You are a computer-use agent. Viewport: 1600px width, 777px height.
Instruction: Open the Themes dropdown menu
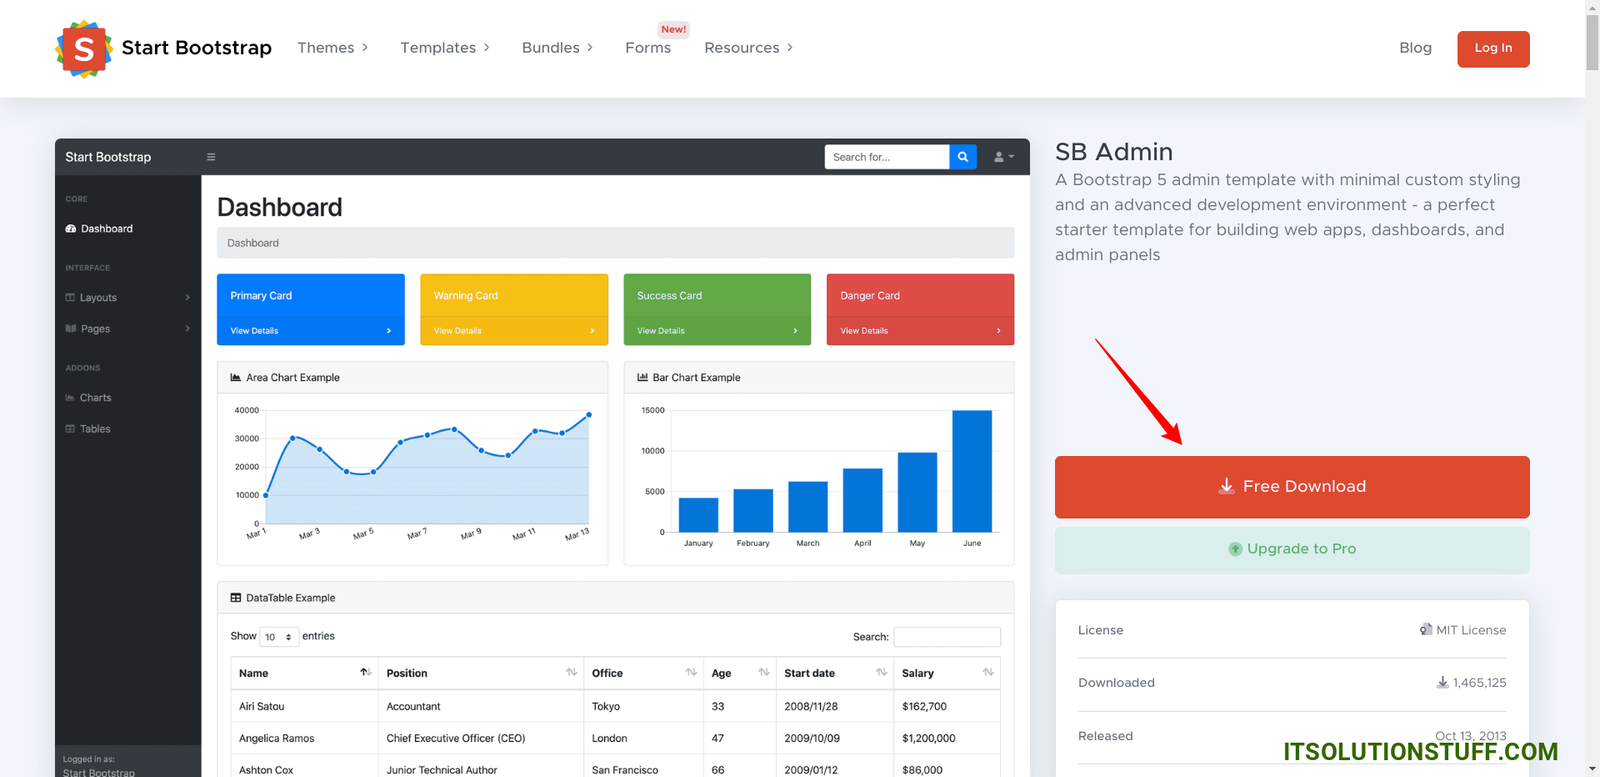coord(333,48)
